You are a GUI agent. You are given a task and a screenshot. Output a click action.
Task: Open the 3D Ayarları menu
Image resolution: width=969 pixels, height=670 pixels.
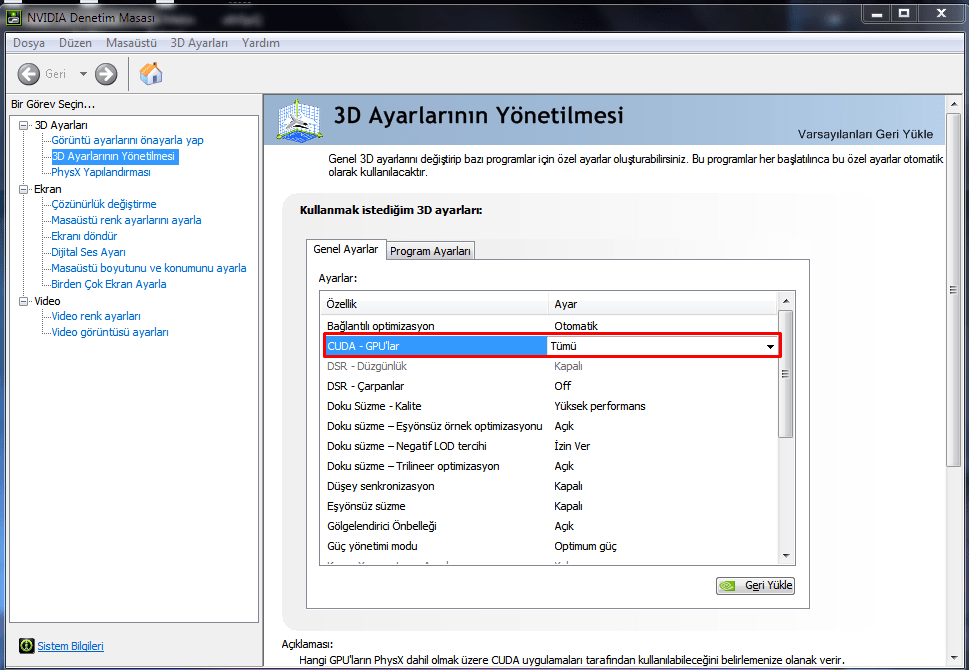coord(199,43)
